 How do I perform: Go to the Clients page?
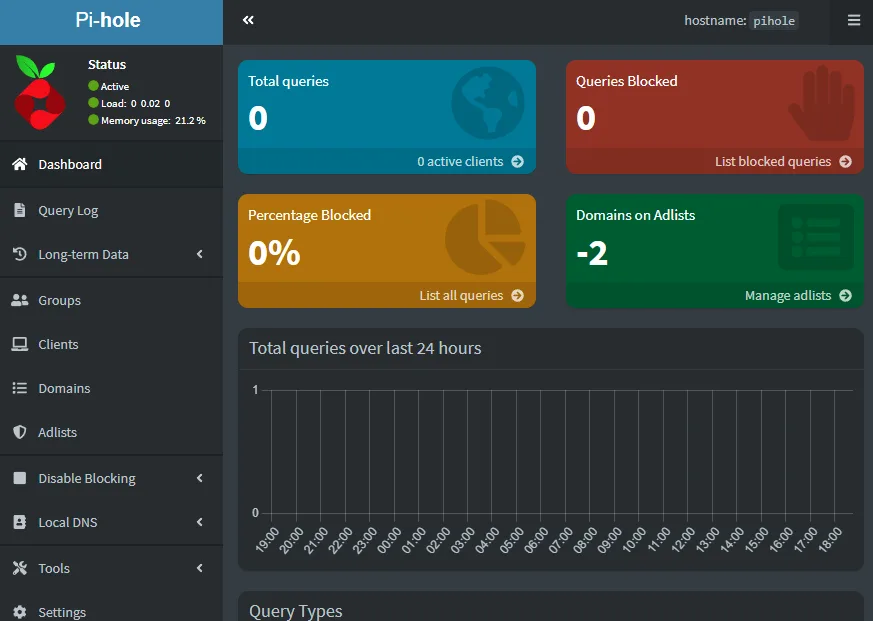point(111,344)
